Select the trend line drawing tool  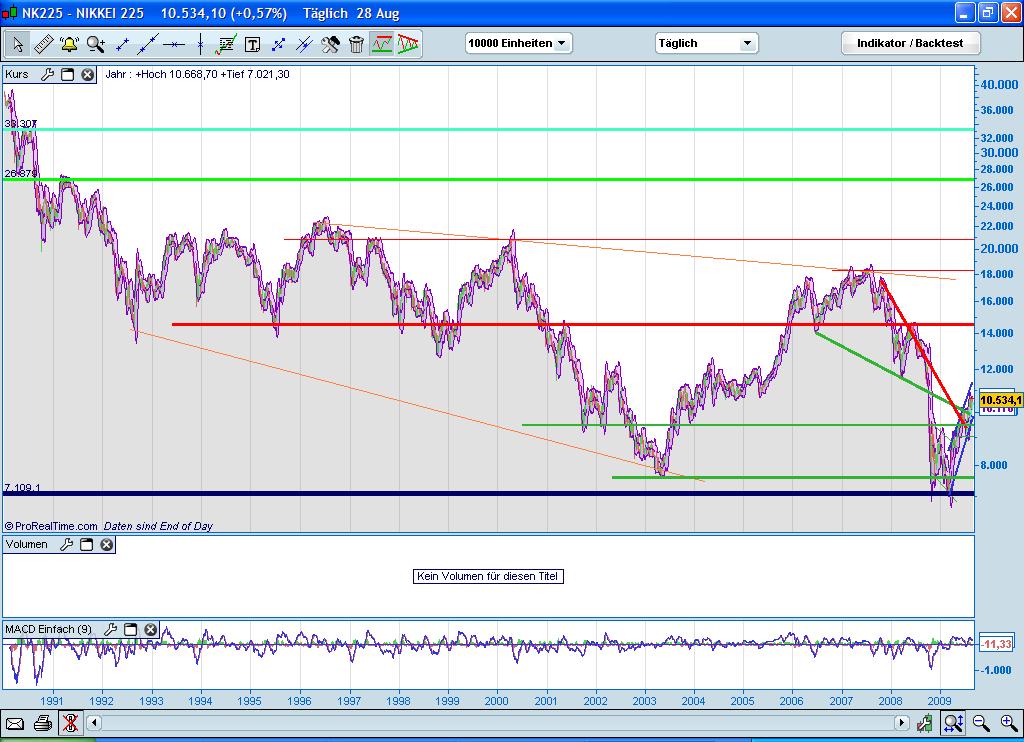pyautogui.click(x=147, y=44)
